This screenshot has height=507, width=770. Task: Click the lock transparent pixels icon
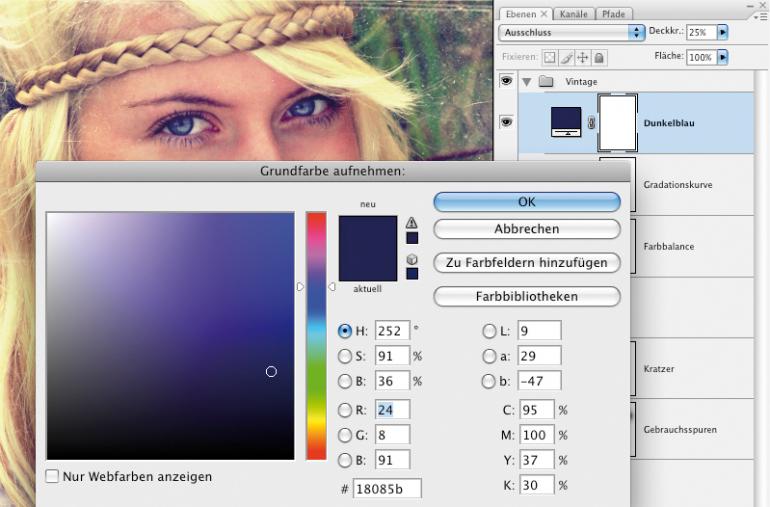coord(550,57)
